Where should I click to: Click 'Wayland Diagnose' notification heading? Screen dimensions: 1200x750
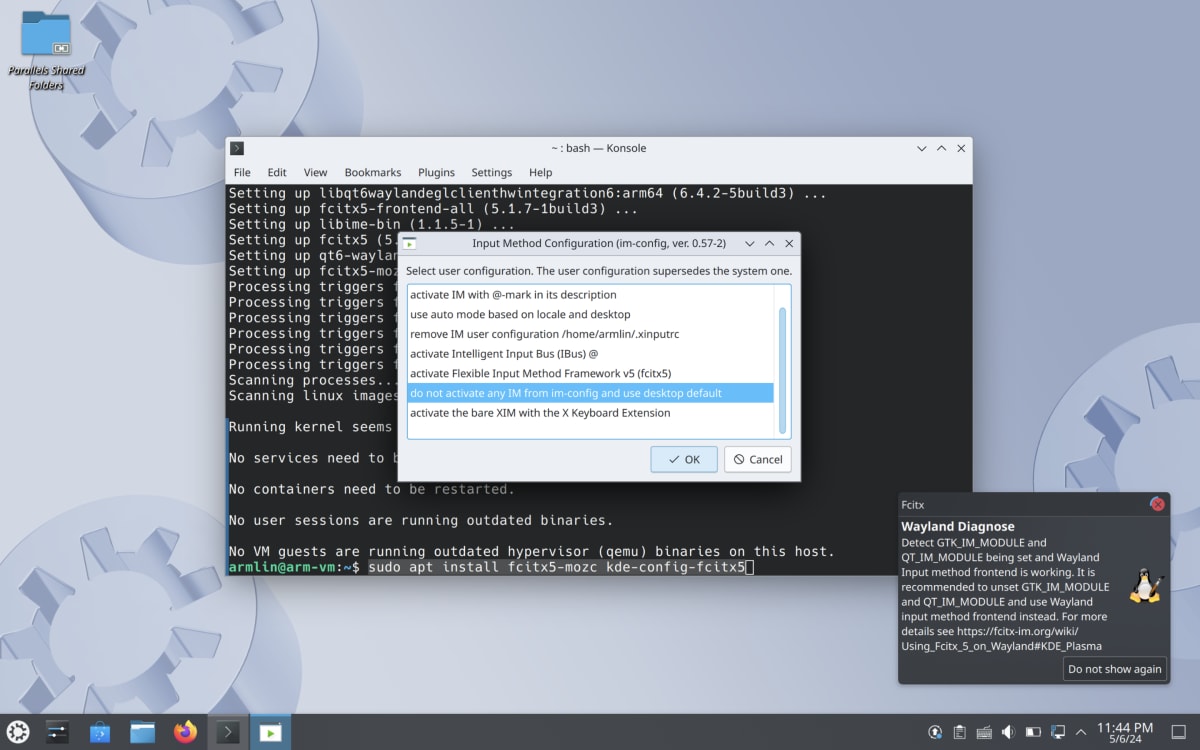(958, 526)
